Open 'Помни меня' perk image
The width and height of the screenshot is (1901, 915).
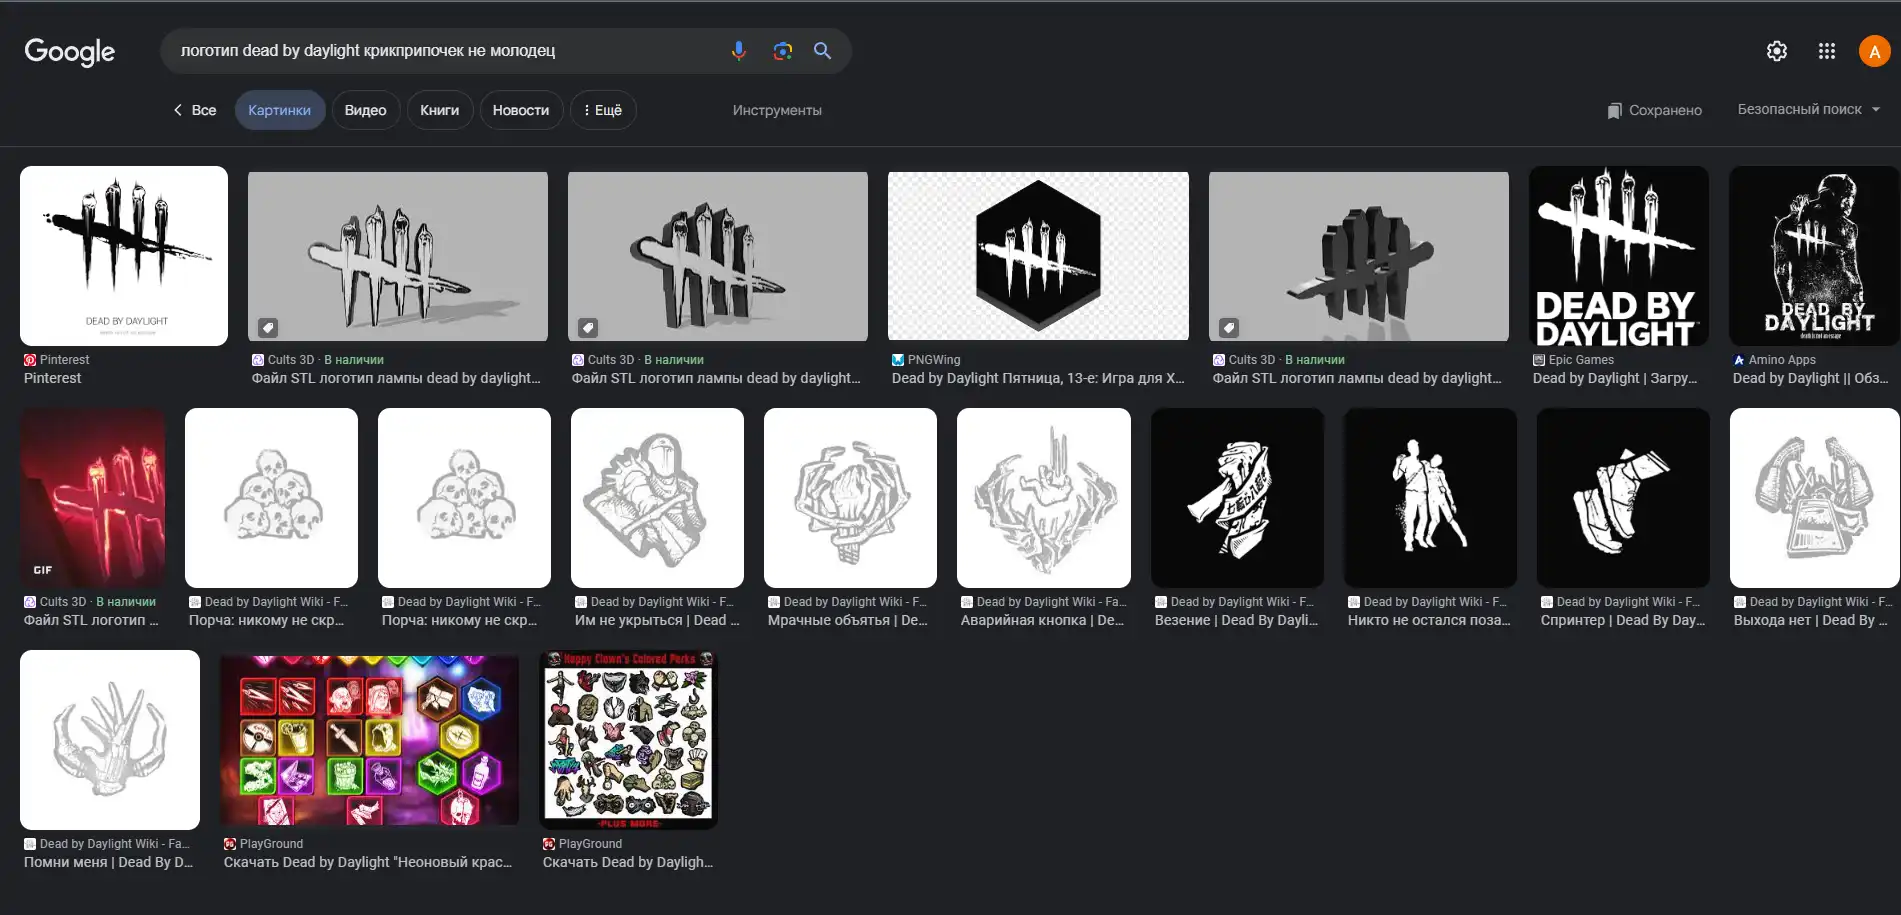[x=110, y=740]
